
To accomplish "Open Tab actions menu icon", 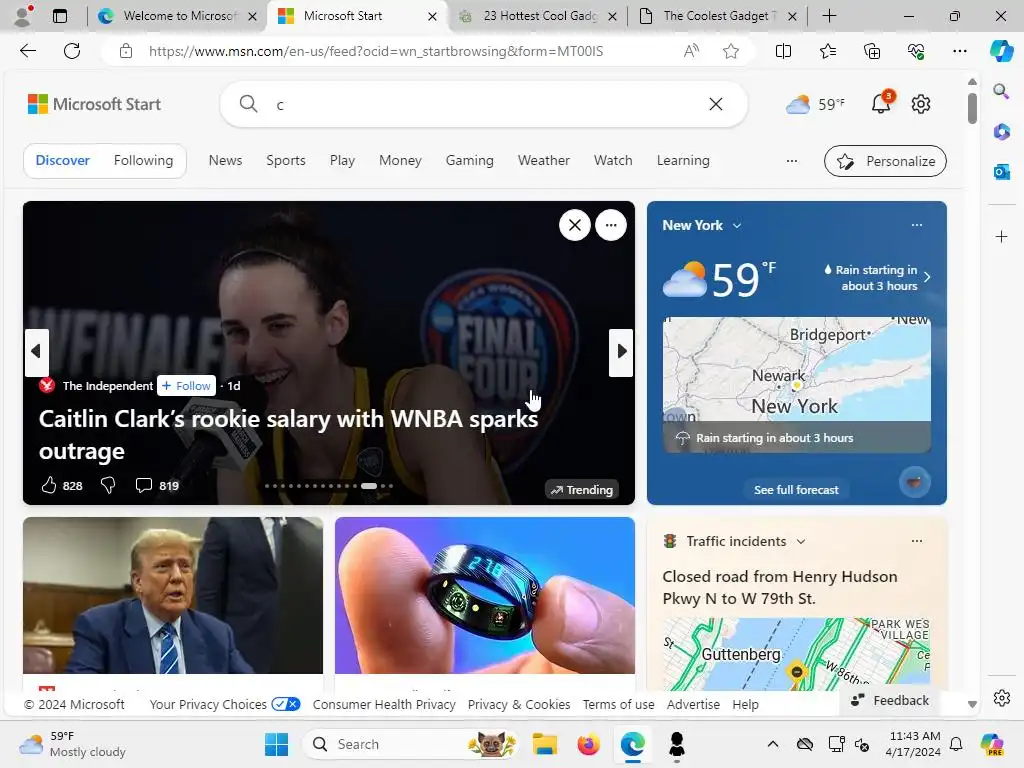I will [x=59, y=16].
